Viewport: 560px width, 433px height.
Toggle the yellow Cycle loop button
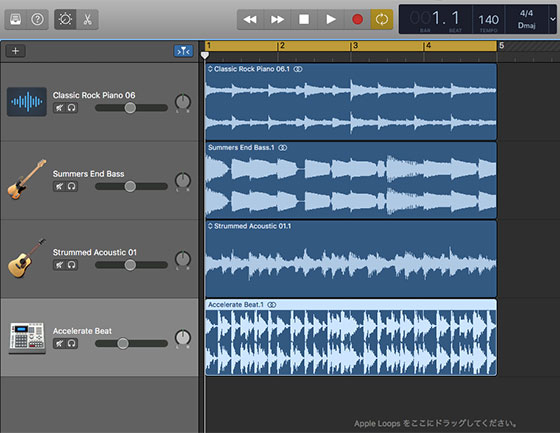pyautogui.click(x=382, y=19)
